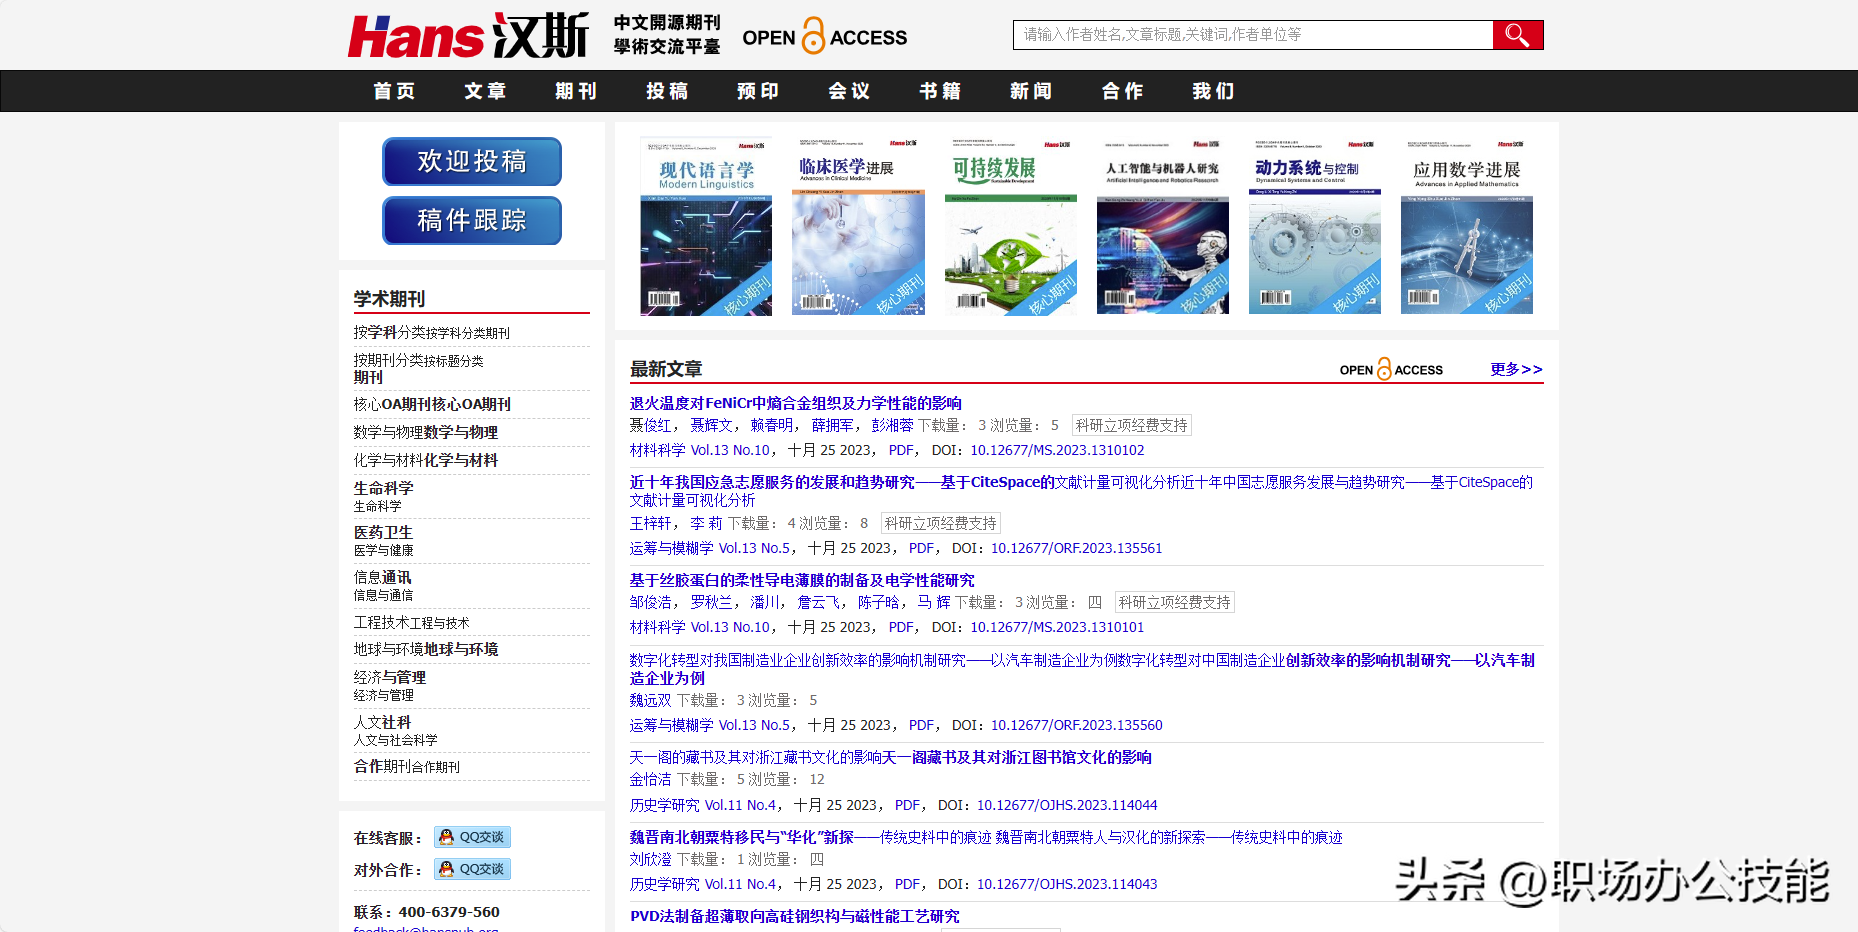Image resolution: width=1858 pixels, height=932 pixels.
Task: Open the 可持续发展 journal cover
Action: pos(1010,227)
